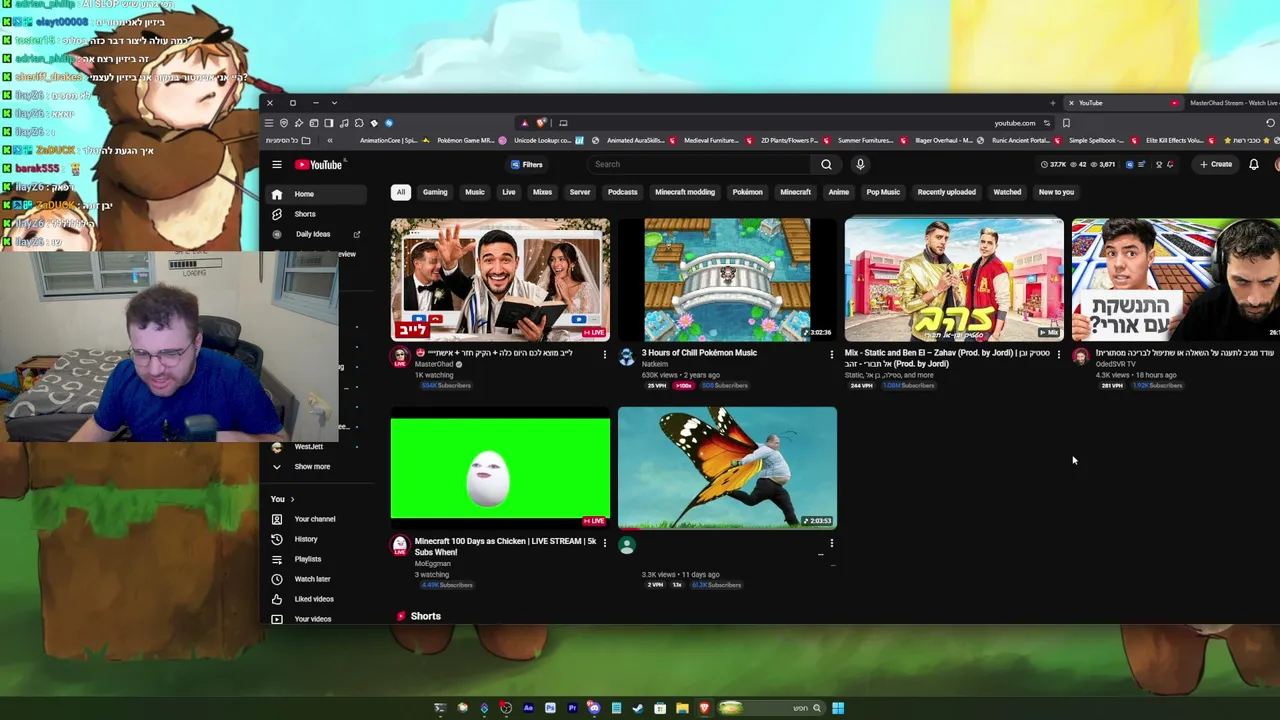Expand the You section chevron

(292, 499)
